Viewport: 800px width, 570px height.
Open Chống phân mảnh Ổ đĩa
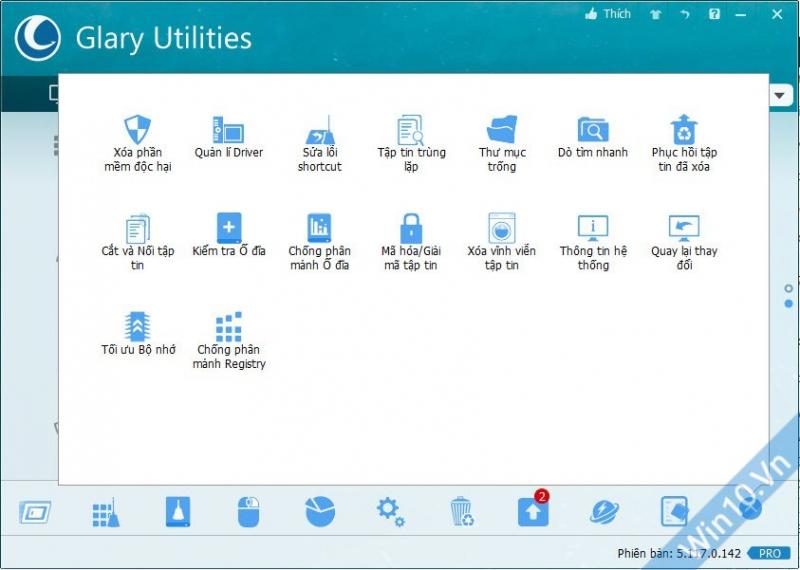[320, 242]
